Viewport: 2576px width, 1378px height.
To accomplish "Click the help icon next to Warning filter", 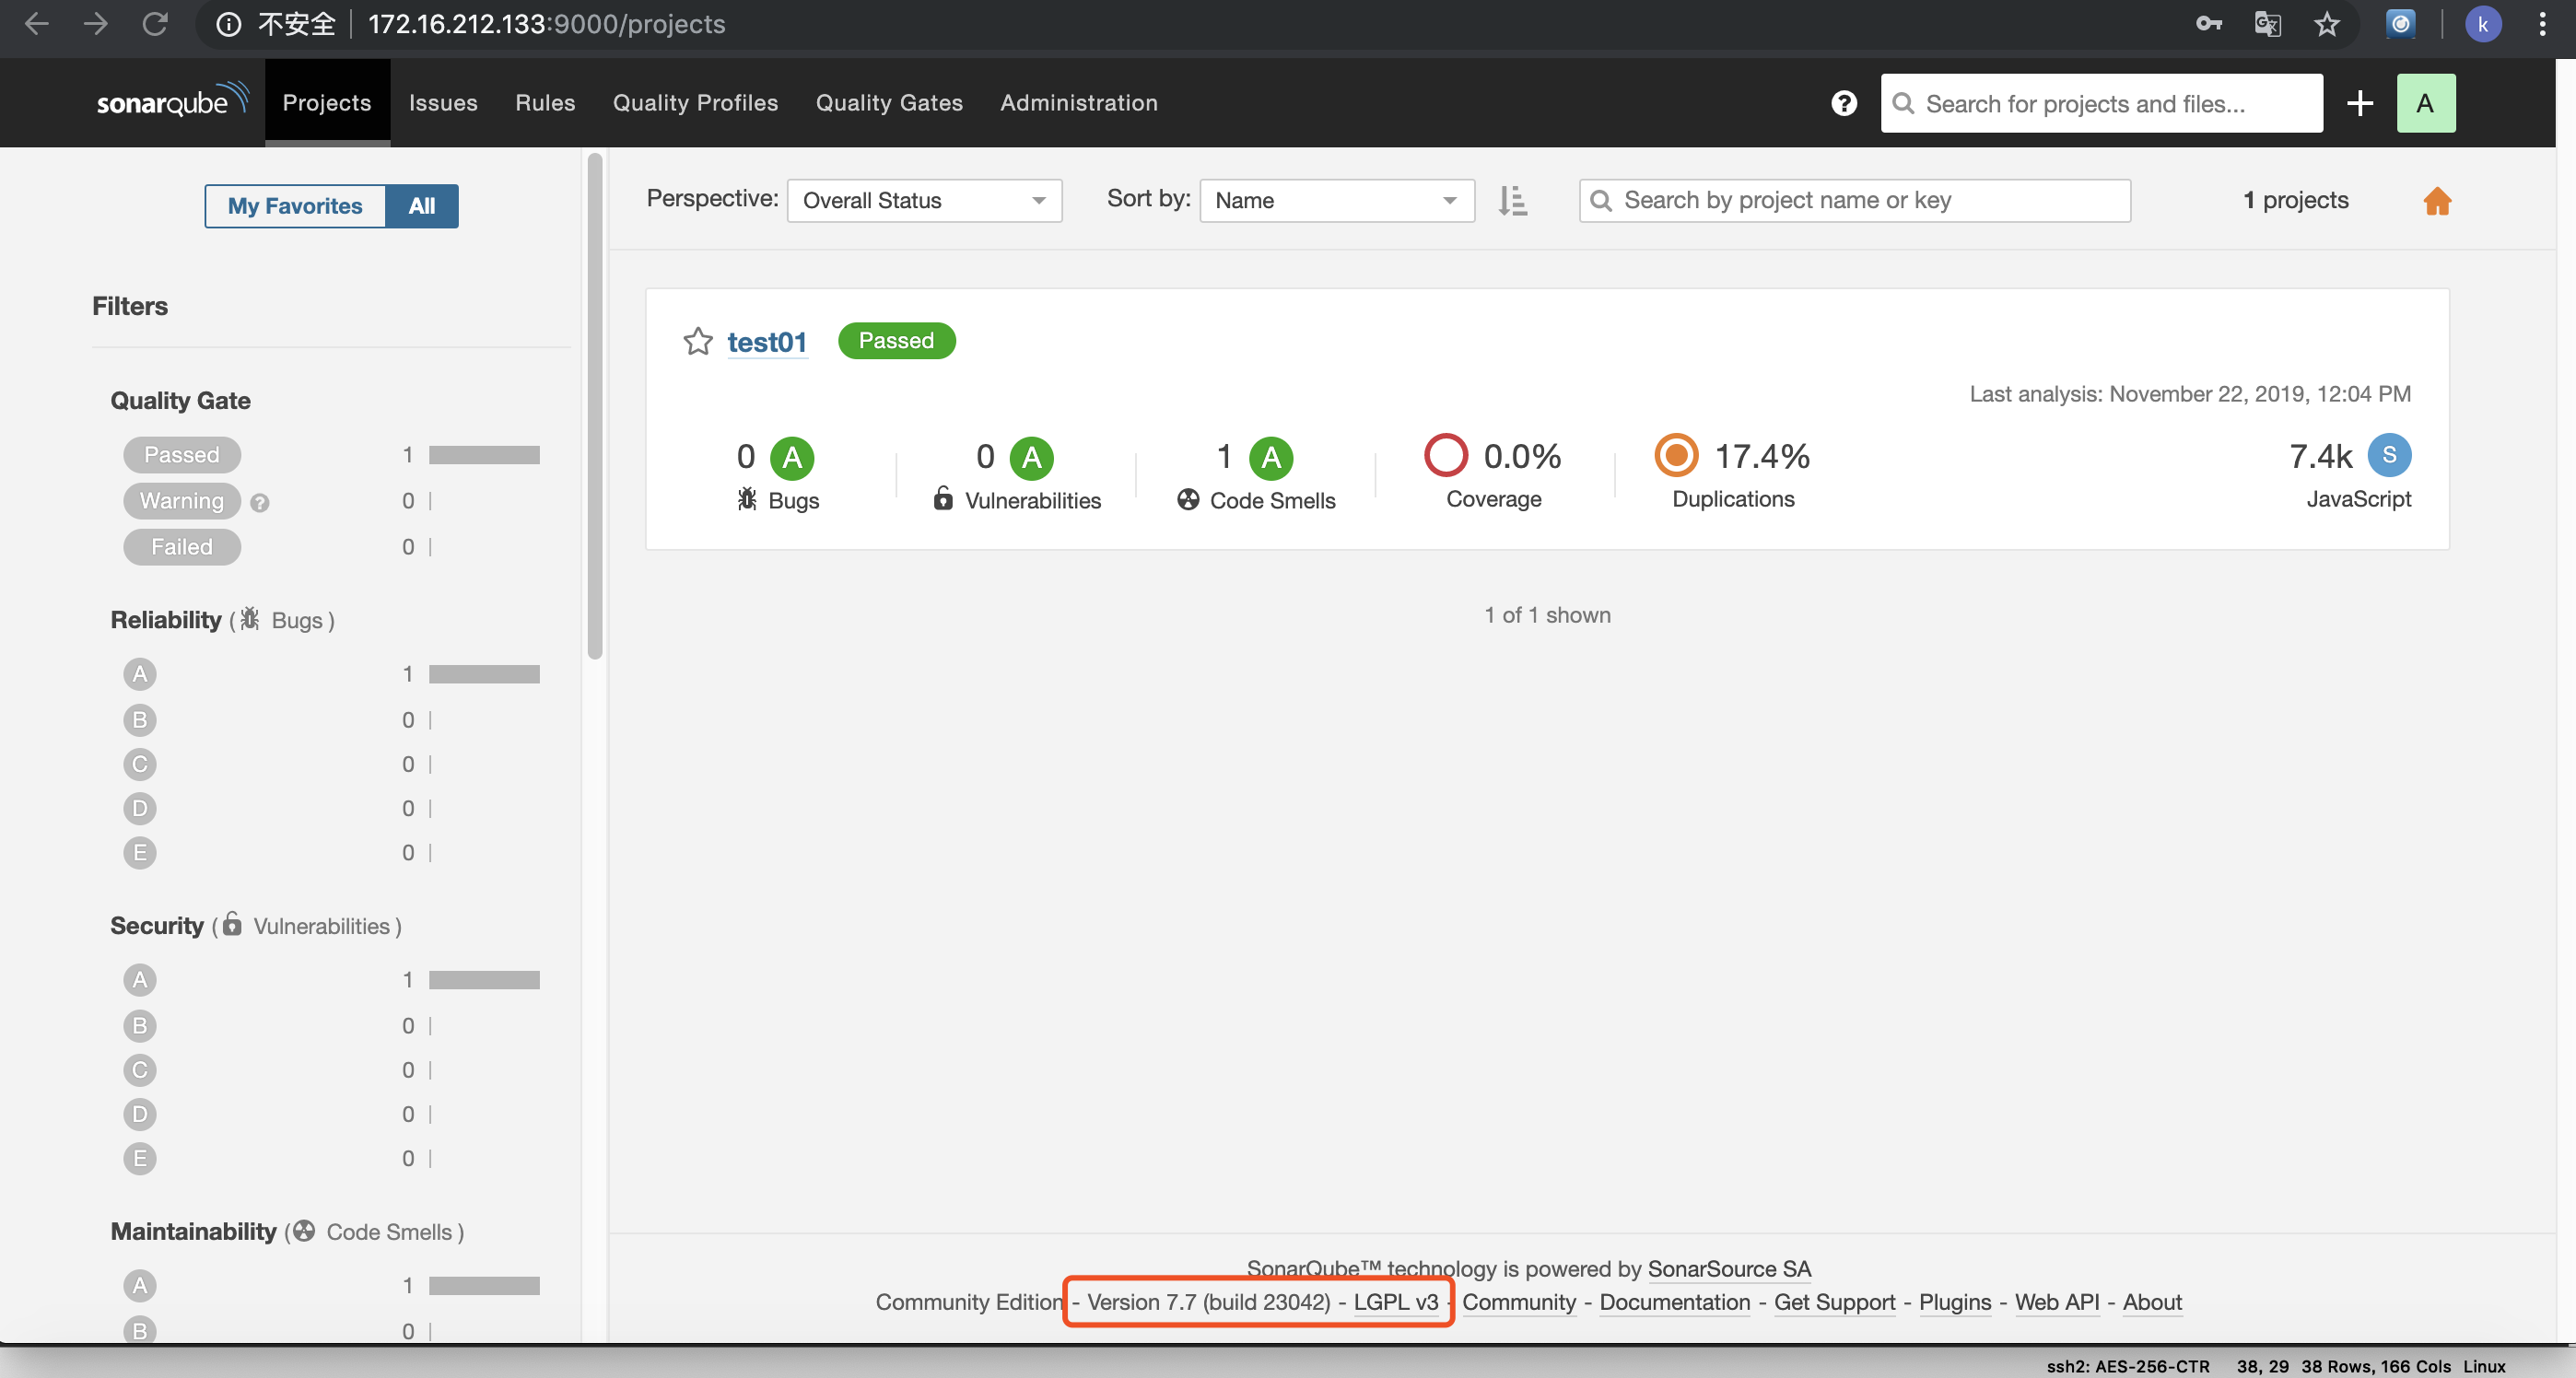I will [x=260, y=503].
